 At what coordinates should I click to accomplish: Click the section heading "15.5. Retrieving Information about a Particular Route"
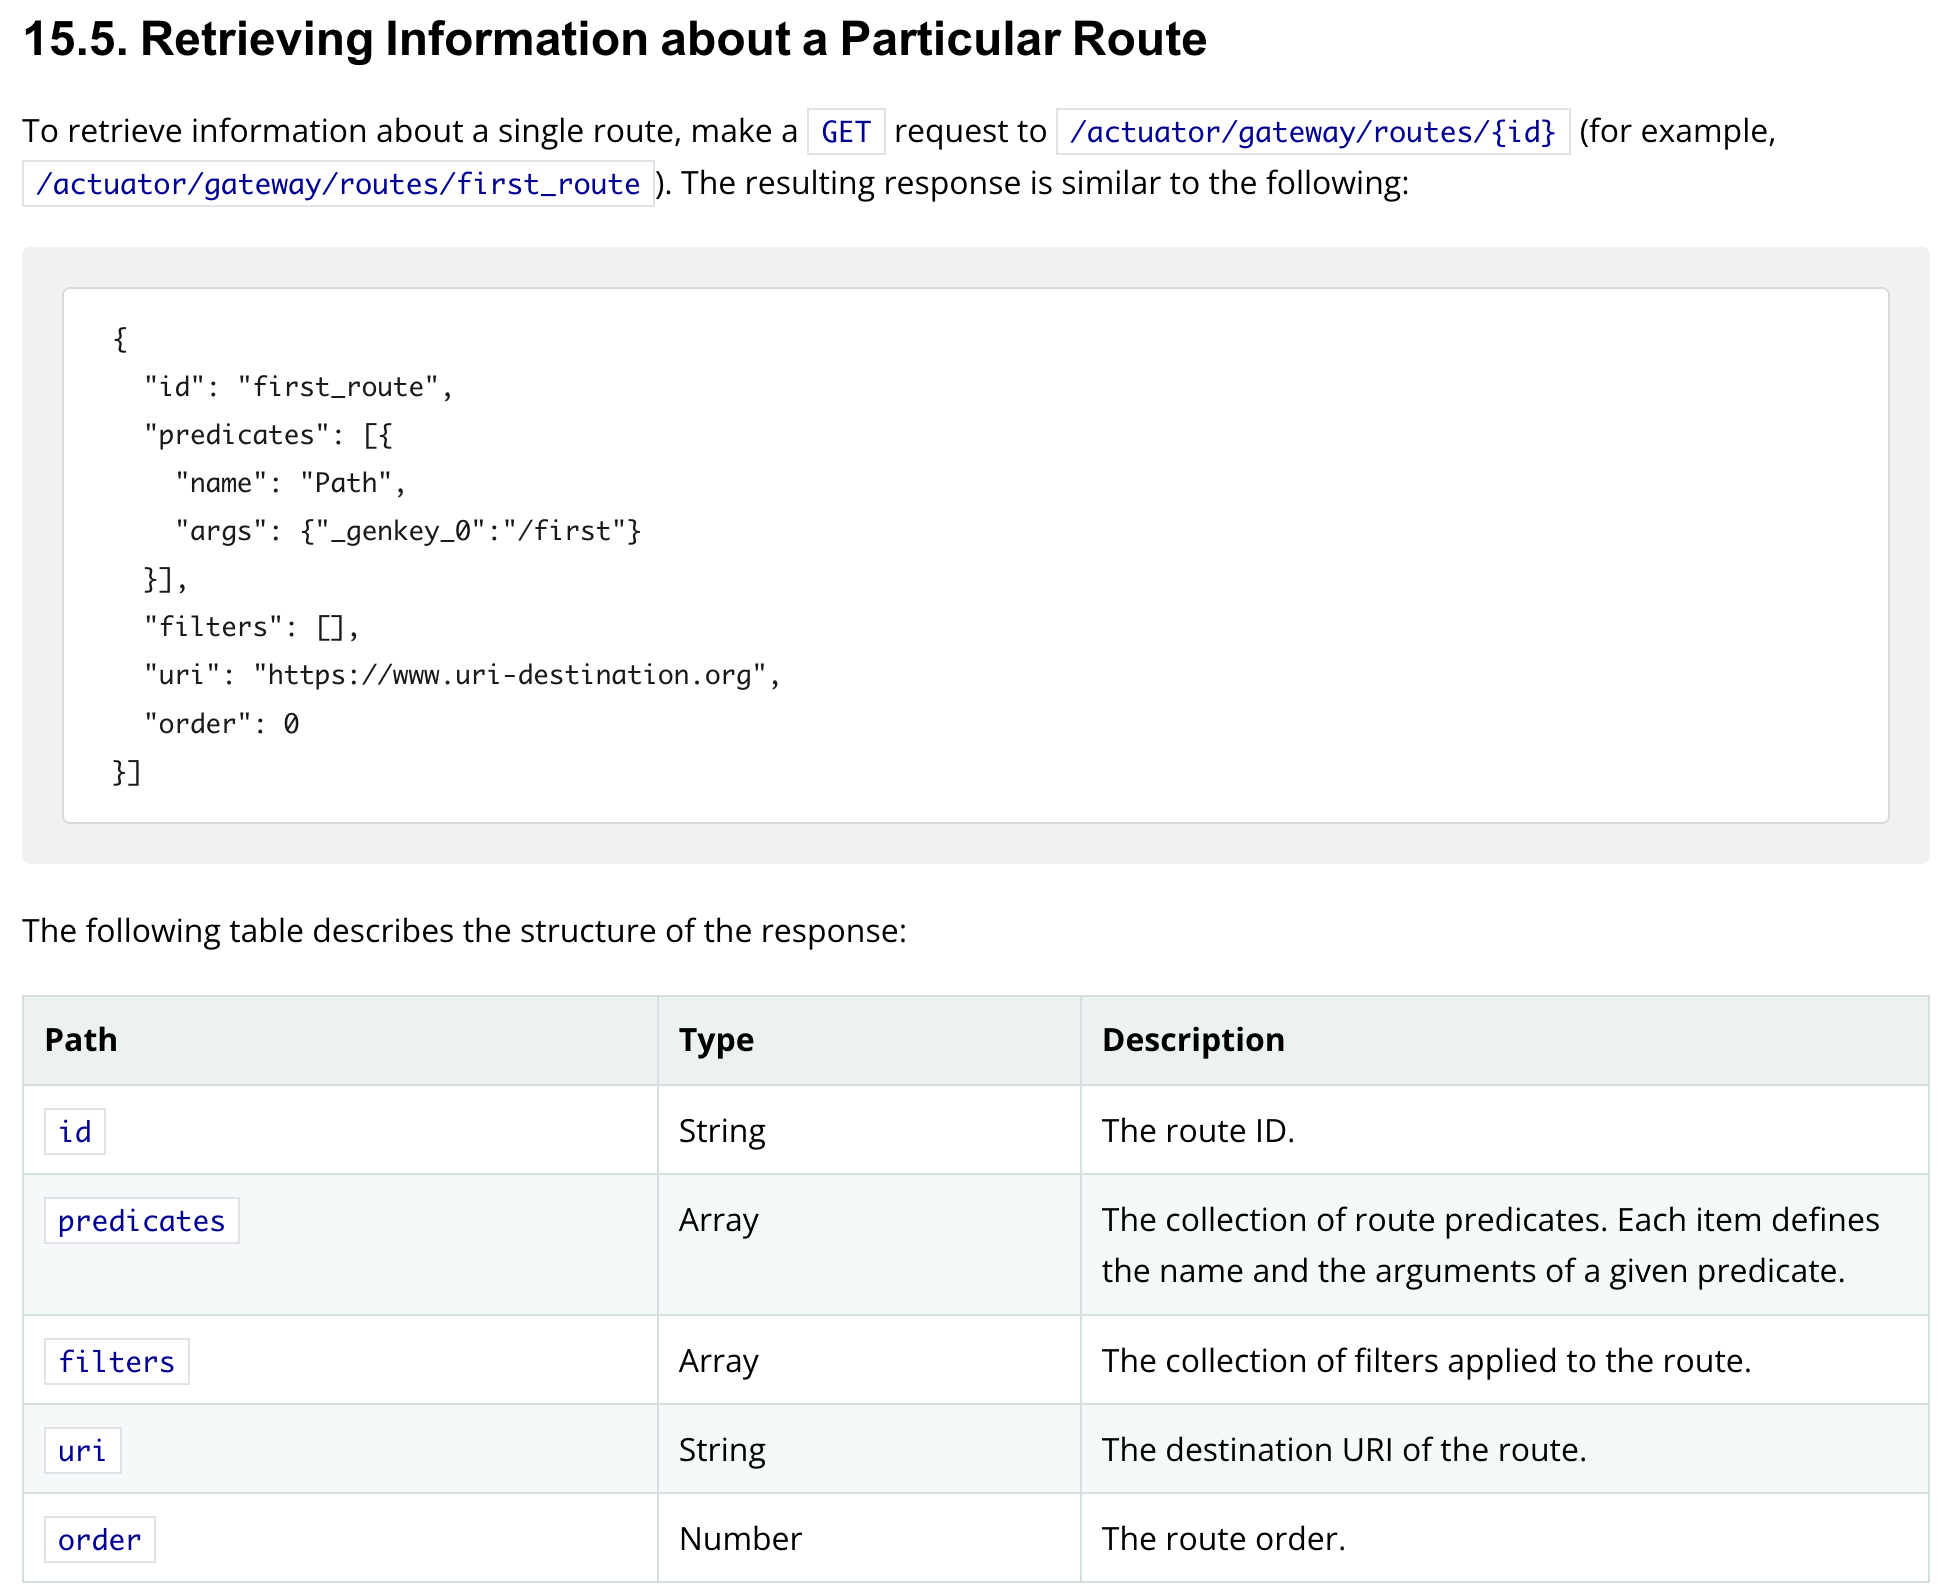point(614,40)
